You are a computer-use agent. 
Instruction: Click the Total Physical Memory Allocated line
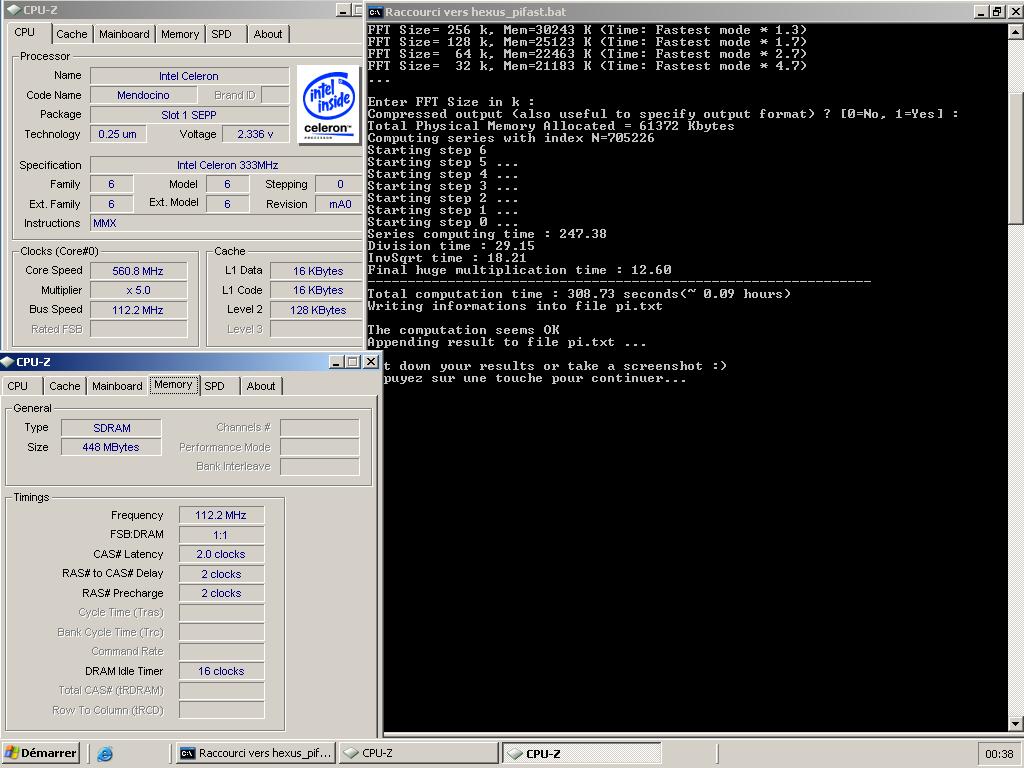click(551, 126)
